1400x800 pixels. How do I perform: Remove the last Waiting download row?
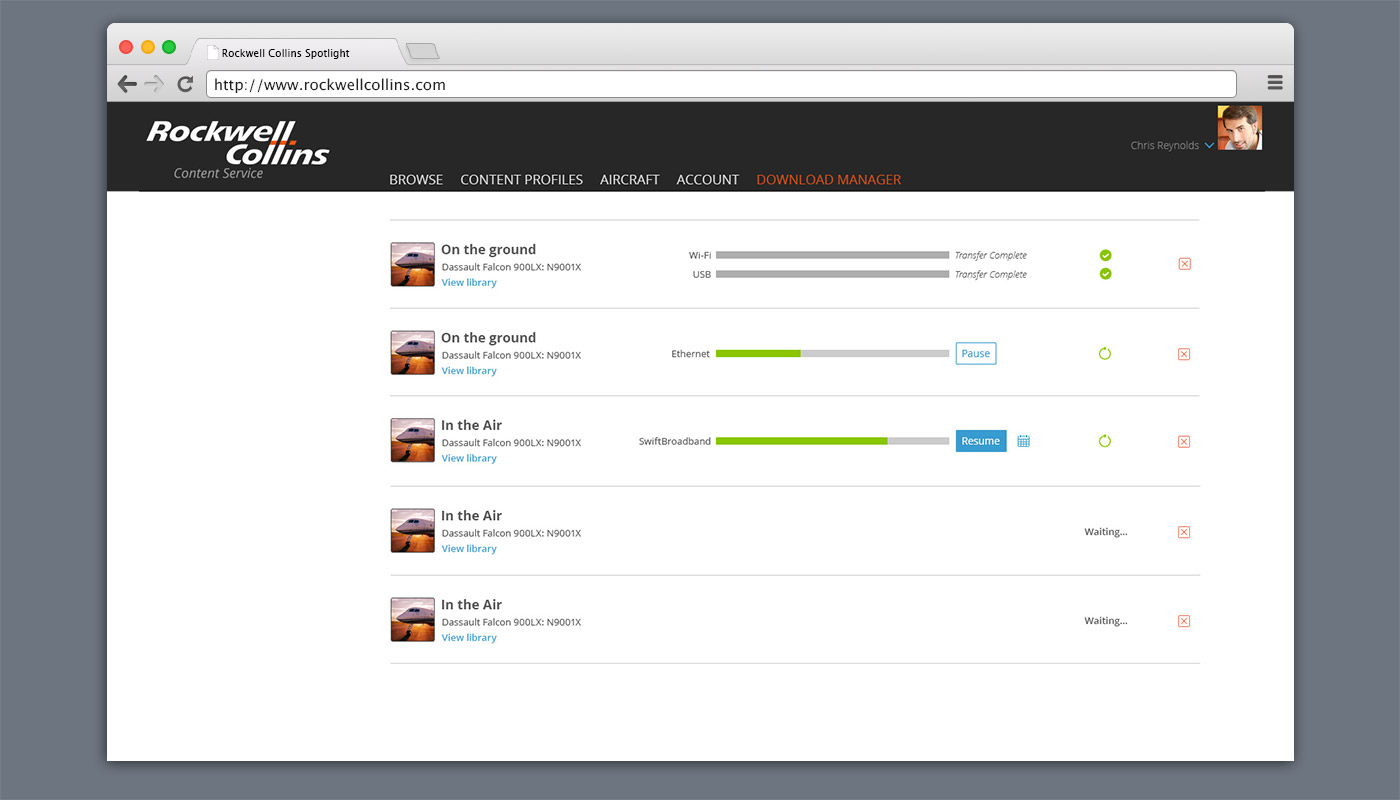[1184, 621]
